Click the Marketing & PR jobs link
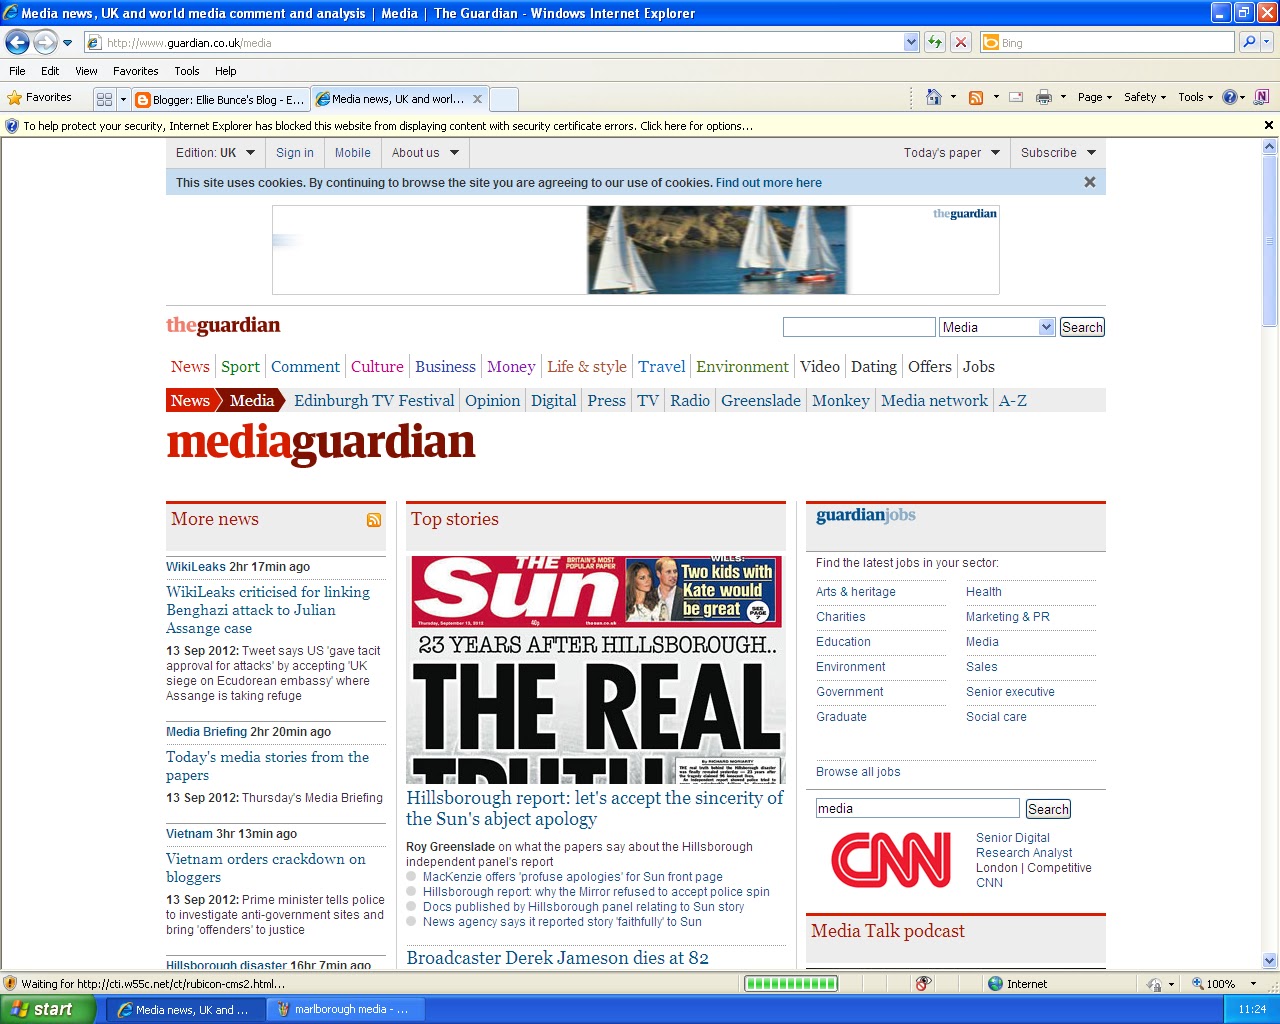The height and width of the screenshot is (1024, 1280). point(1008,617)
